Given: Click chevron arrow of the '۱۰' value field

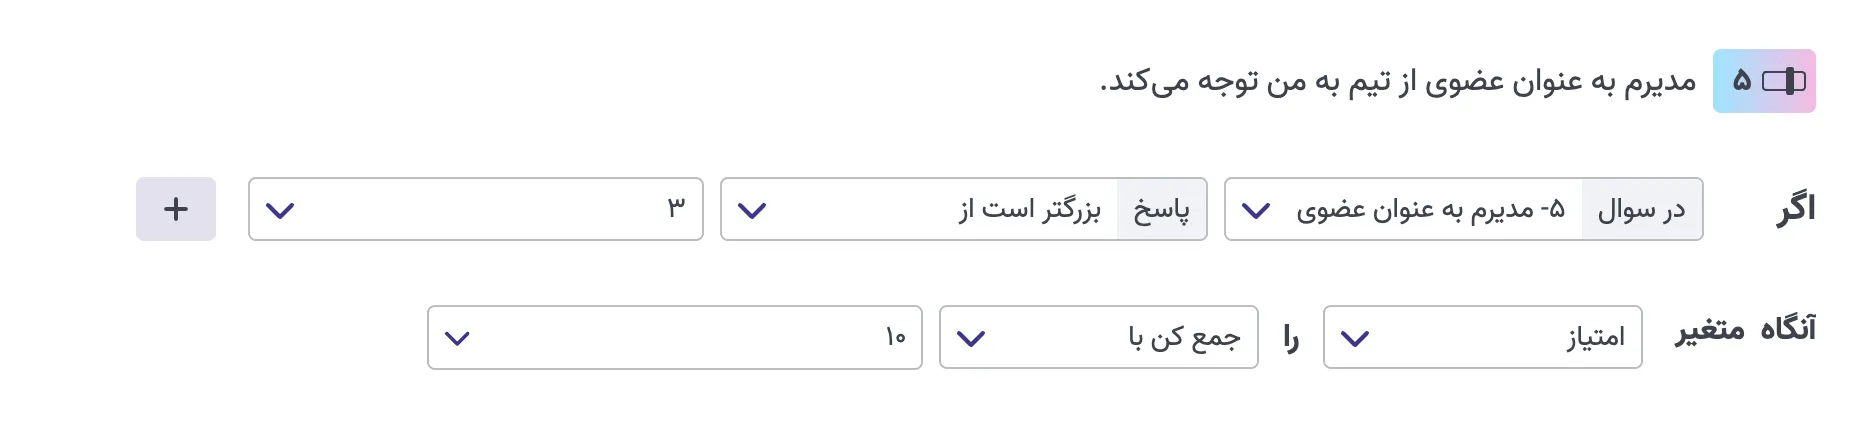Looking at the screenshot, I should pos(457,338).
